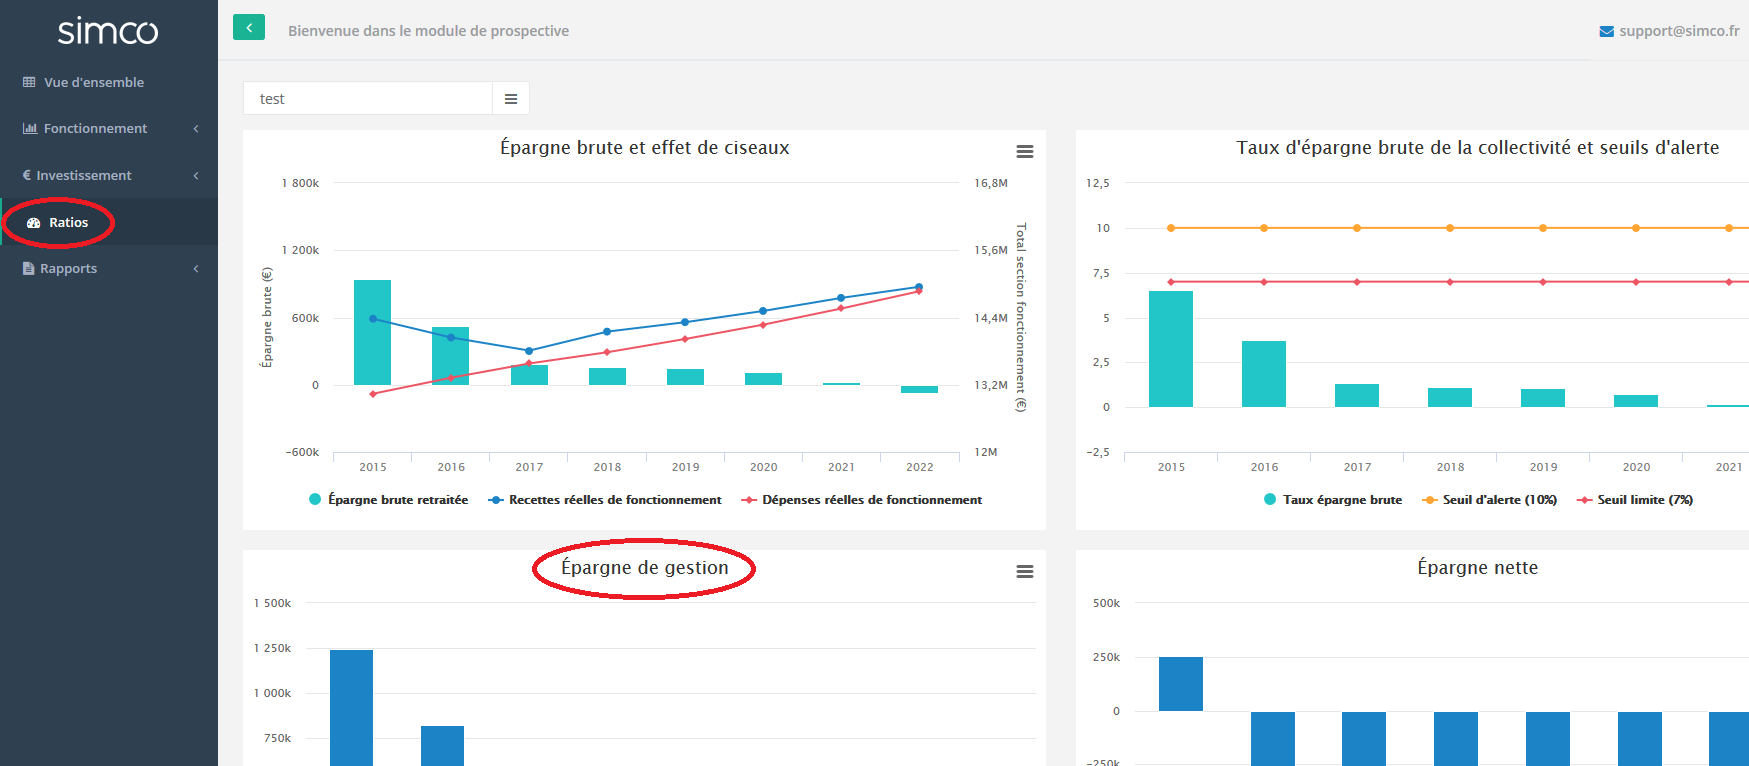Click the test scenario name field
Image resolution: width=1749 pixels, height=766 pixels.
pos(368,99)
